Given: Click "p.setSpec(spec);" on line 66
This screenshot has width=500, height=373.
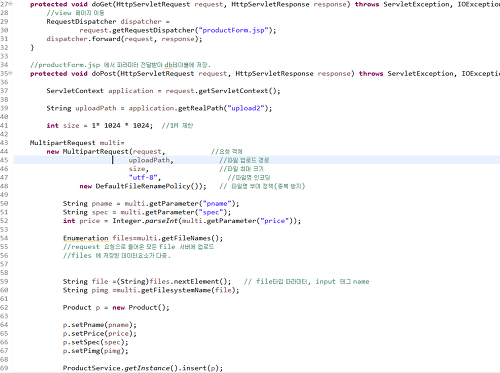Looking at the screenshot, I should click(x=95, y=342).
